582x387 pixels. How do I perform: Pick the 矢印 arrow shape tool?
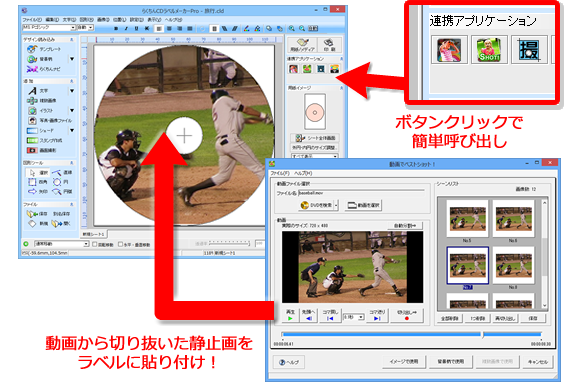pos(38,191)
